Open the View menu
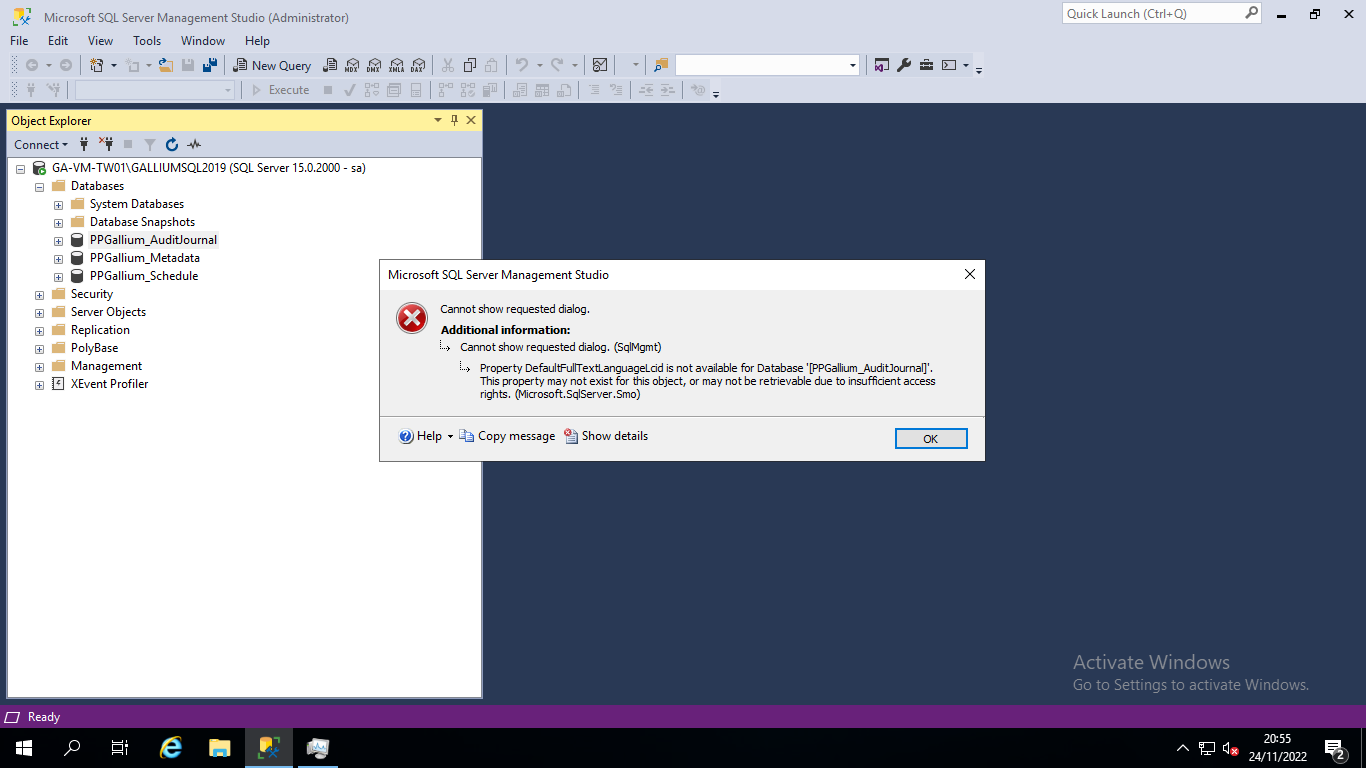 (100, 41)
